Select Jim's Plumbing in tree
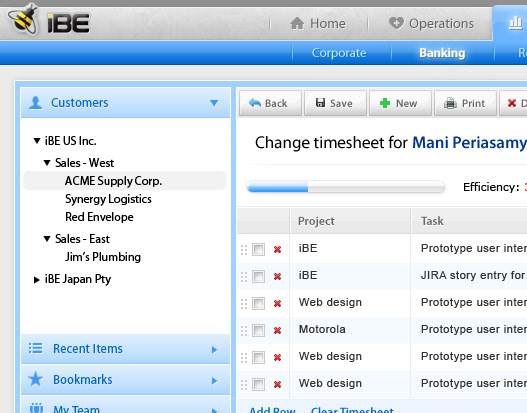 (x=103, y=257)
